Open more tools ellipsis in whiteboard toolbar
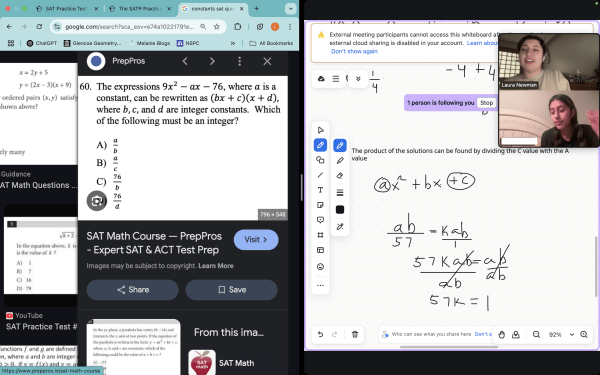This screenshot has width=600, height=375. pyautogui.click(x=320, y=285)
